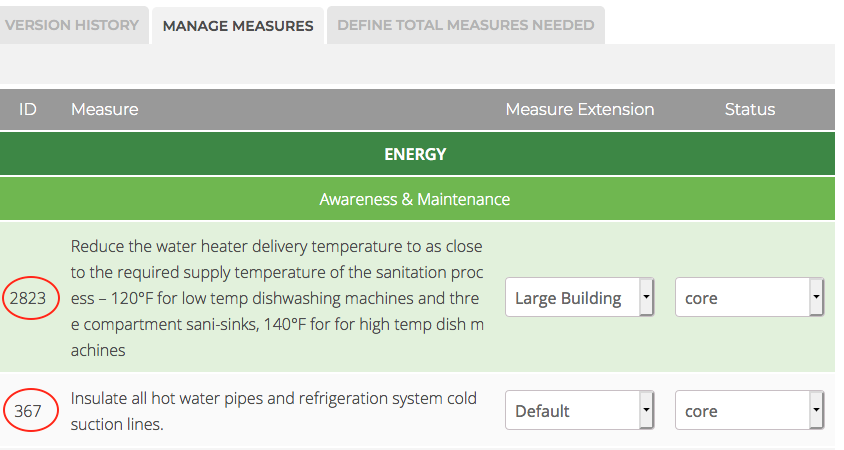
Task: Click arrow on core status for 367
Action: pos(816,410)
